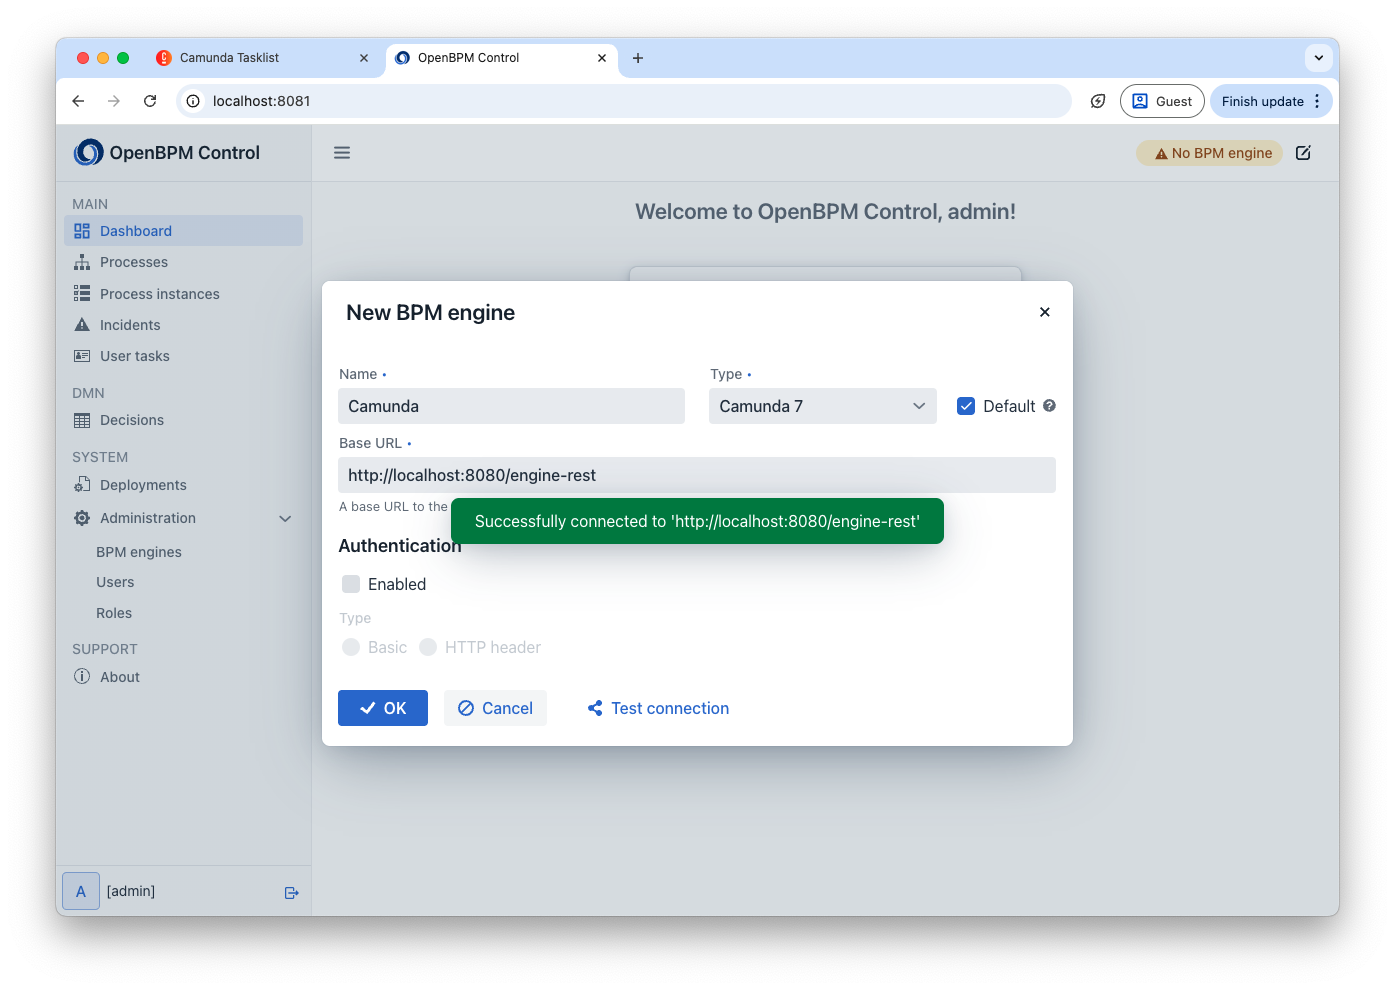This screenshot has height=990, width=1395.
Task: View site information icon in address bar
Action: click(193, 101)
